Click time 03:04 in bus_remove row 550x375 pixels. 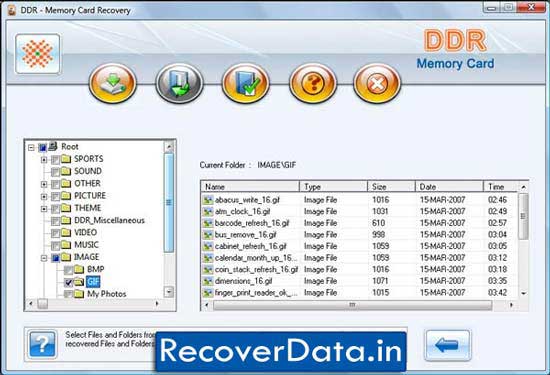click(497, 234)
